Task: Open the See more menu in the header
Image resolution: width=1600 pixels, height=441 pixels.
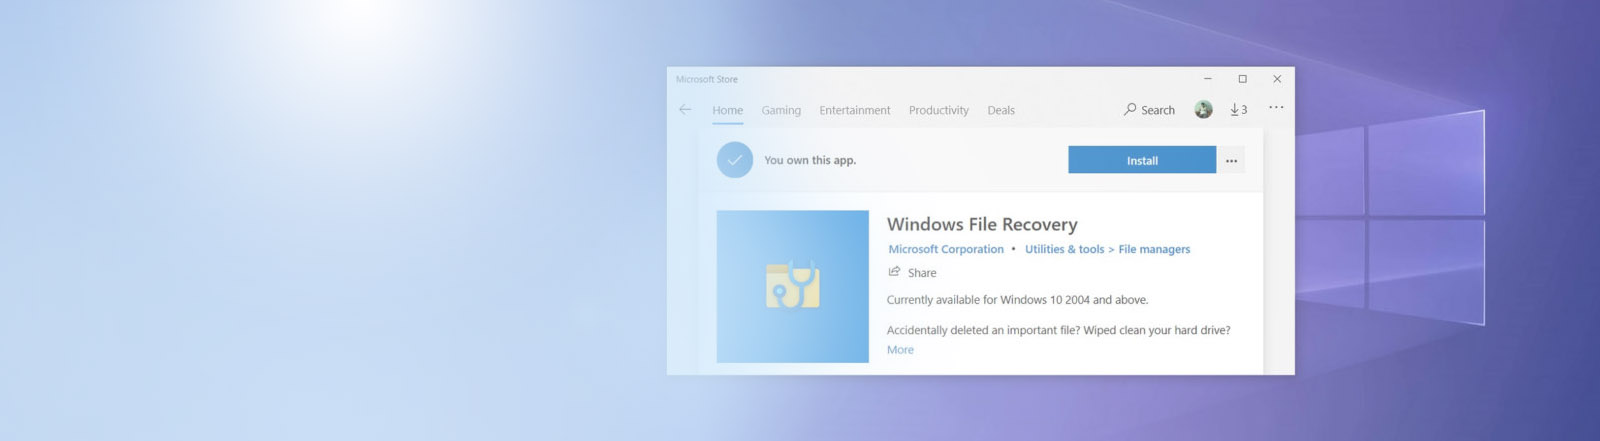Action: [x=1276, y=108]
